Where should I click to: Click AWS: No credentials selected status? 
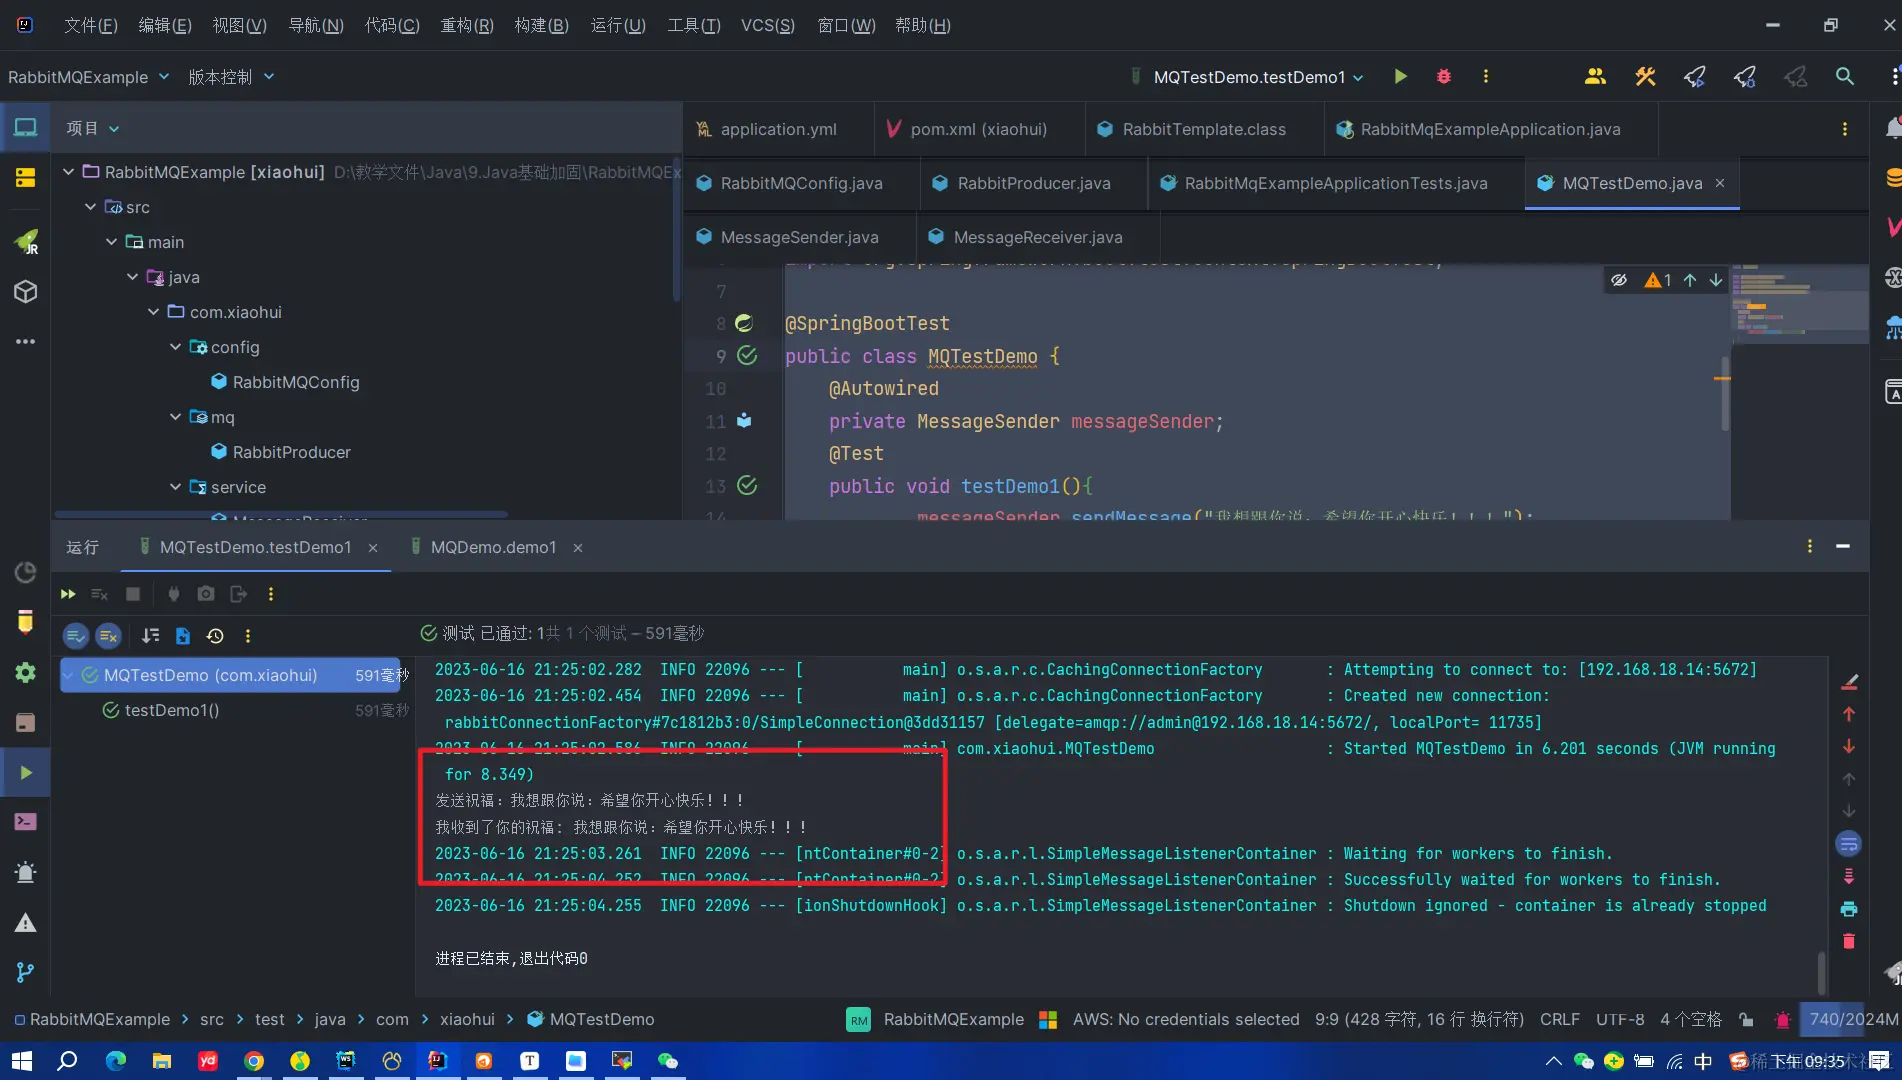click(1186, 1019)
